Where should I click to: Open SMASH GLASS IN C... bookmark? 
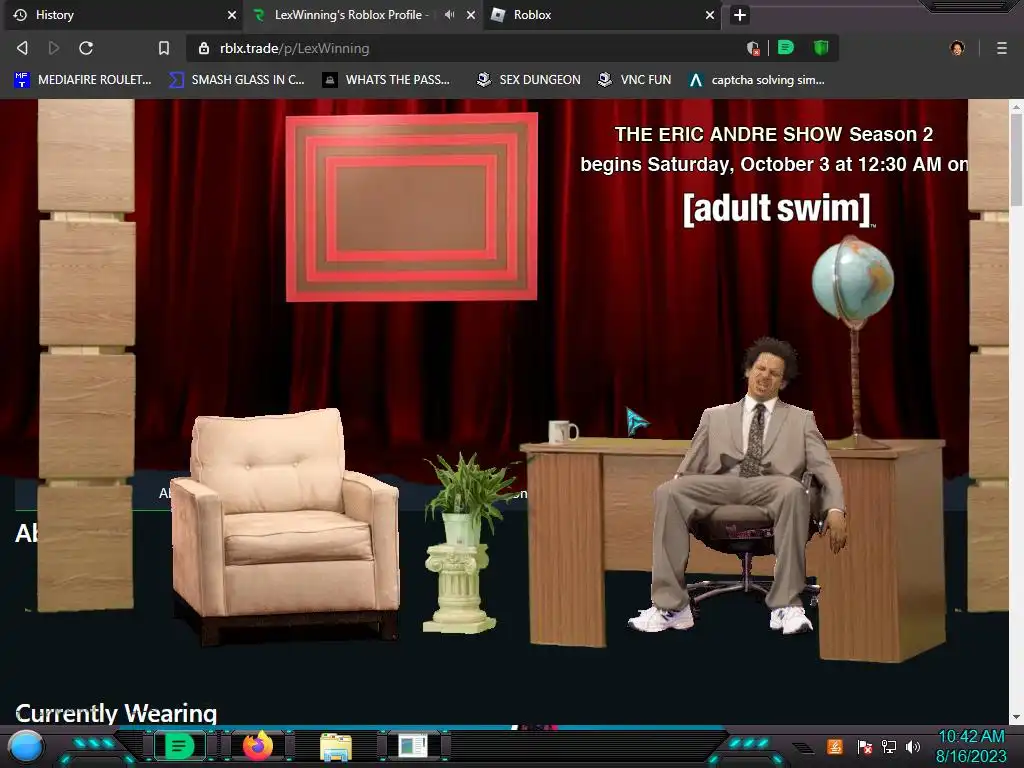tap(237, 80)
